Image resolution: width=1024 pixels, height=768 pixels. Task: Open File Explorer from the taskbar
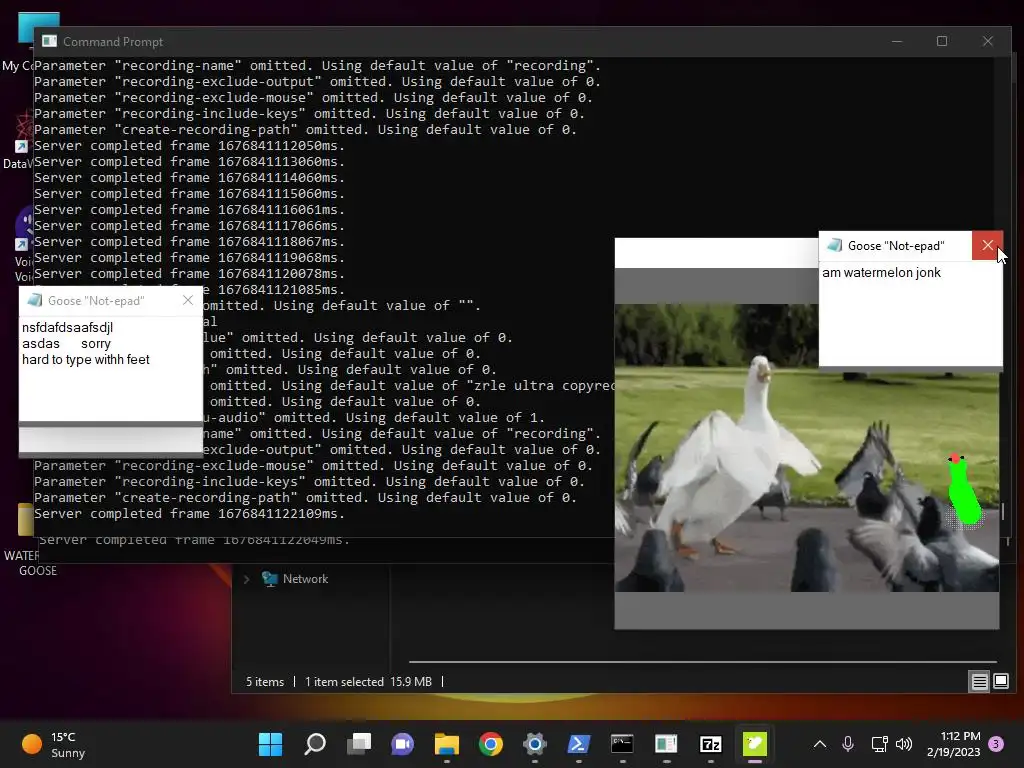coord(447,744)
